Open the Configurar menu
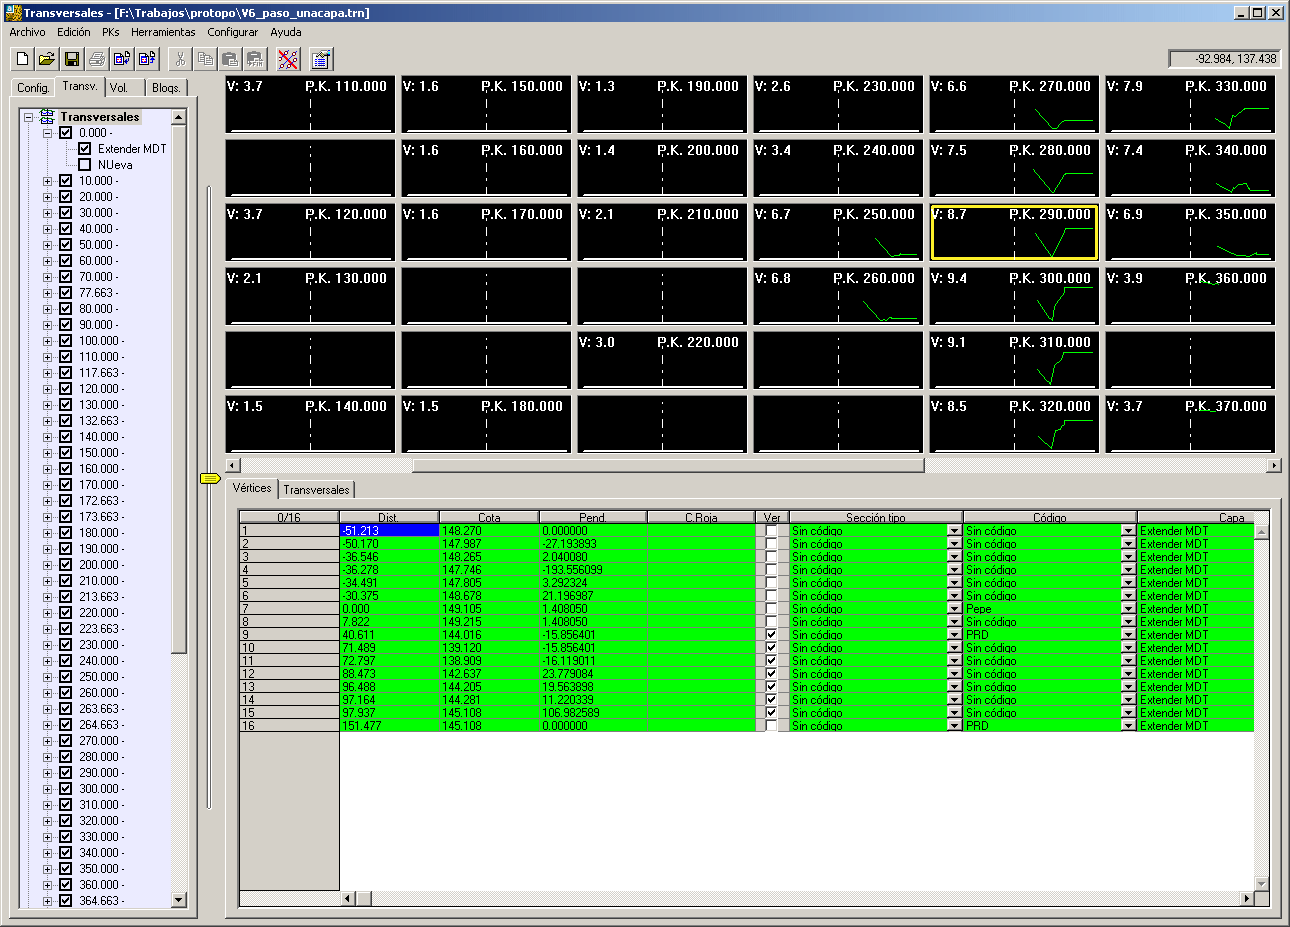1290x927 pixels. 233,32
